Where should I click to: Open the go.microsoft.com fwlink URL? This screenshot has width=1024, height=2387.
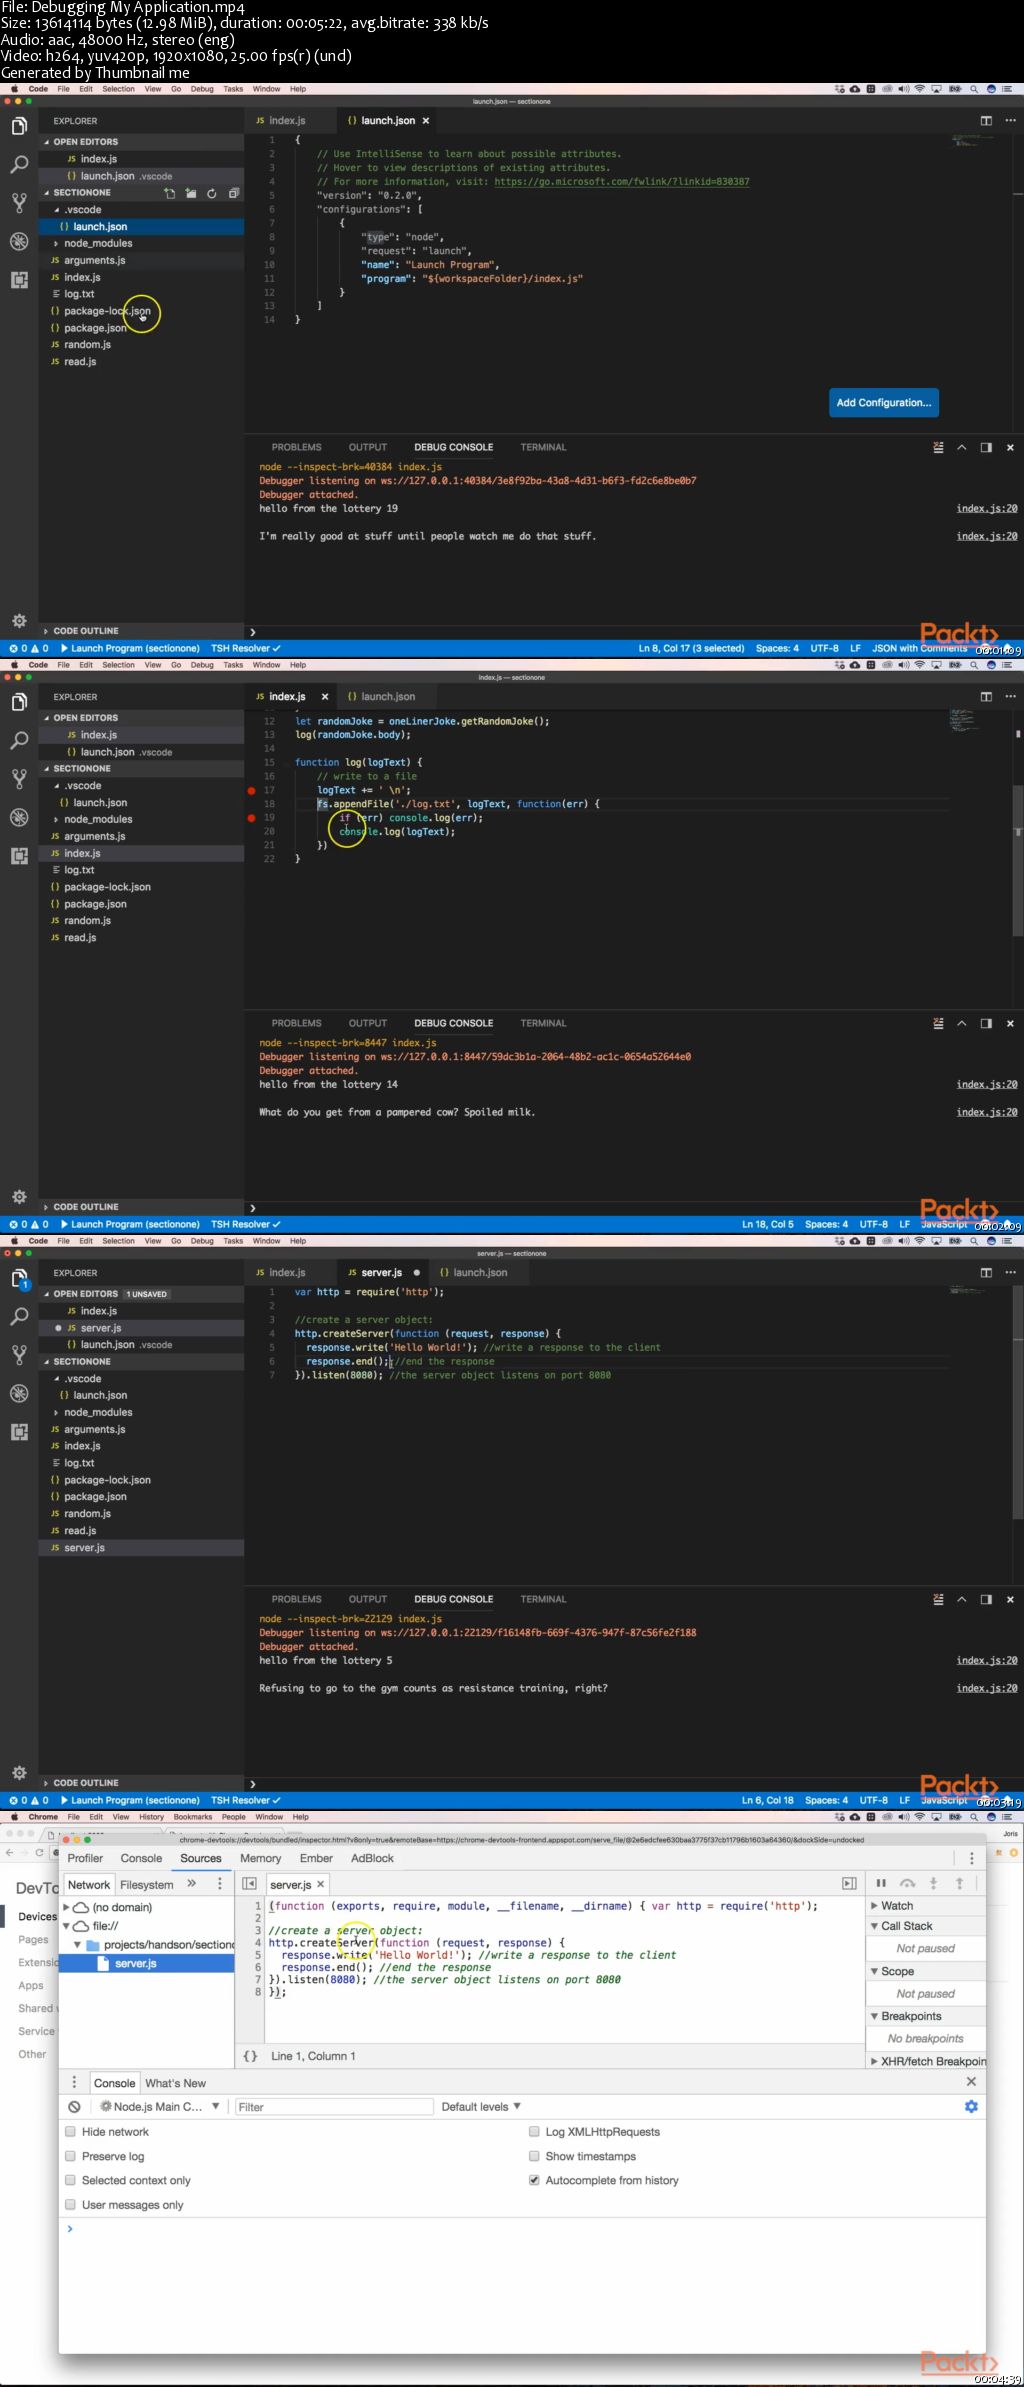point(621,182)
